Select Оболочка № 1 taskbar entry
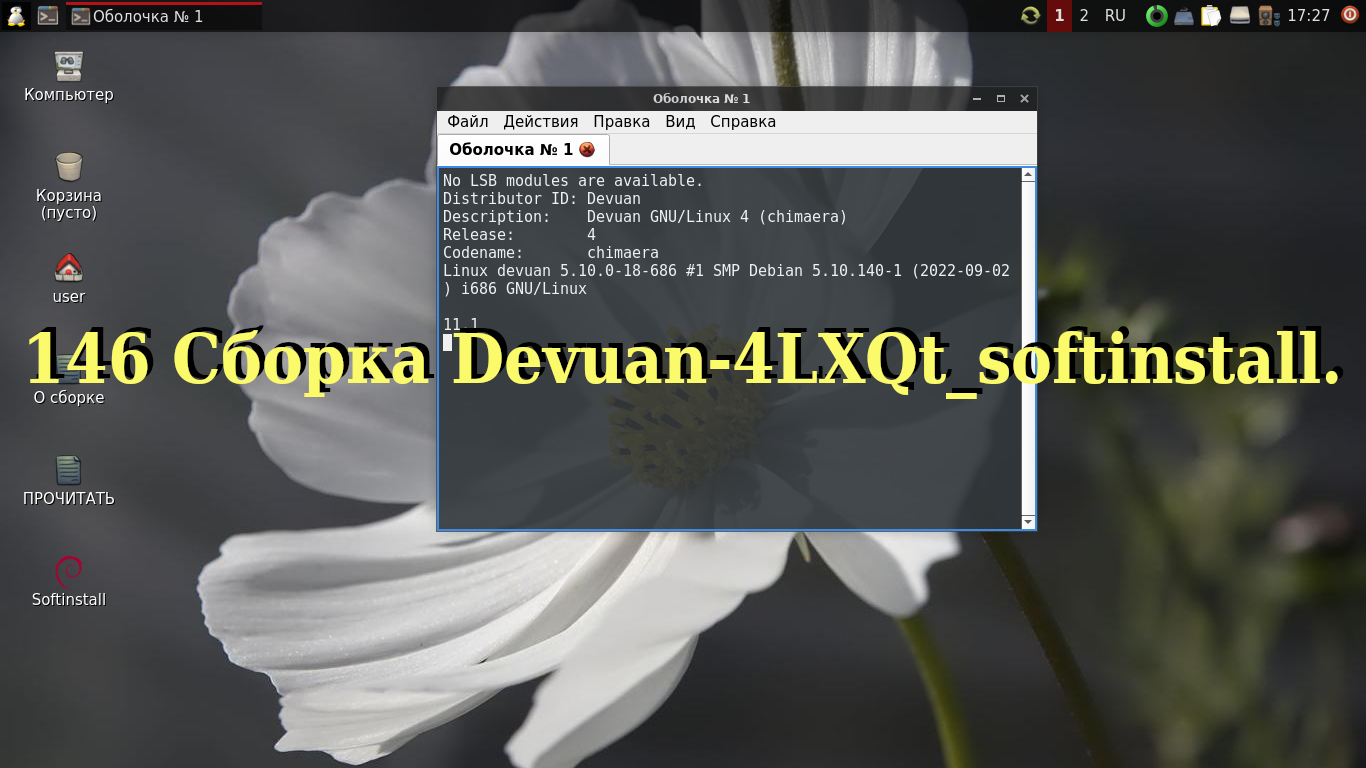1366x768 pixels. [164, 16]
